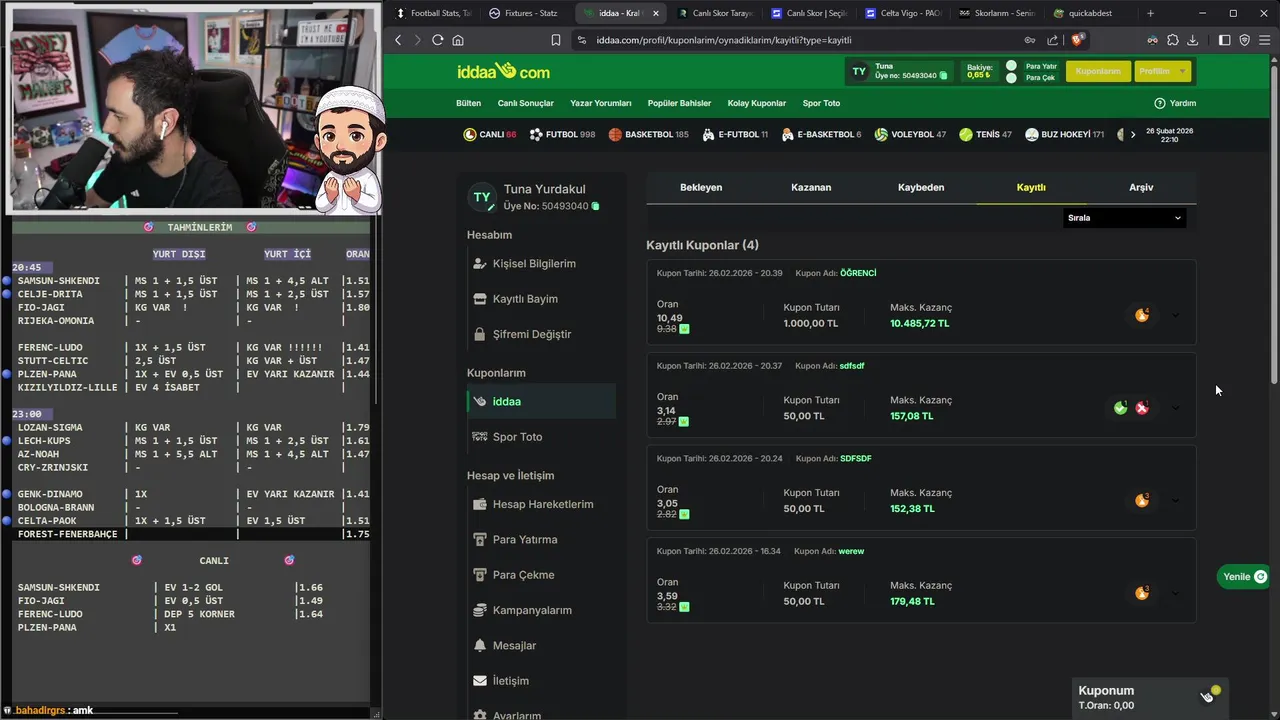Open a new browser tab
The height and width of the screenshot is (720, 1280).
(1150, 13)
